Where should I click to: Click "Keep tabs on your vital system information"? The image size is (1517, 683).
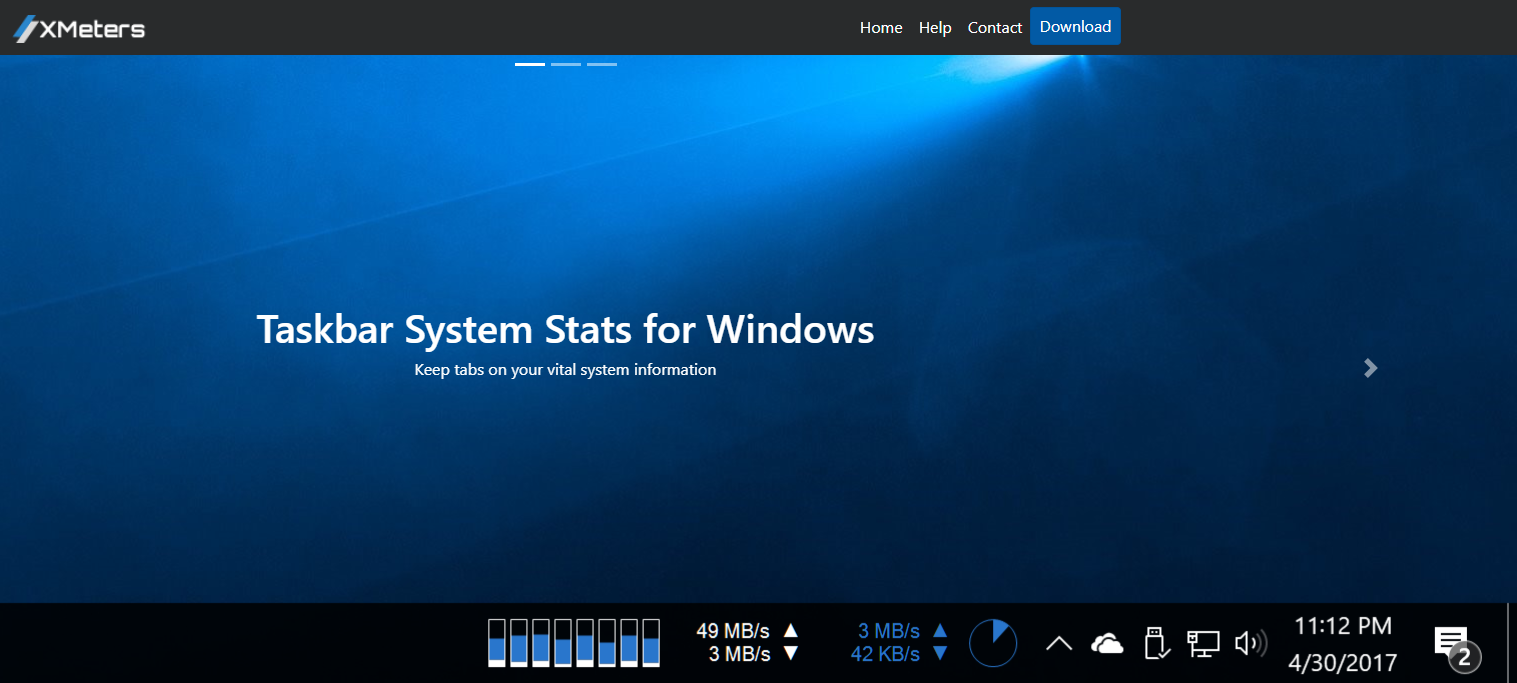pyautogui.click(x=566, y=370)
